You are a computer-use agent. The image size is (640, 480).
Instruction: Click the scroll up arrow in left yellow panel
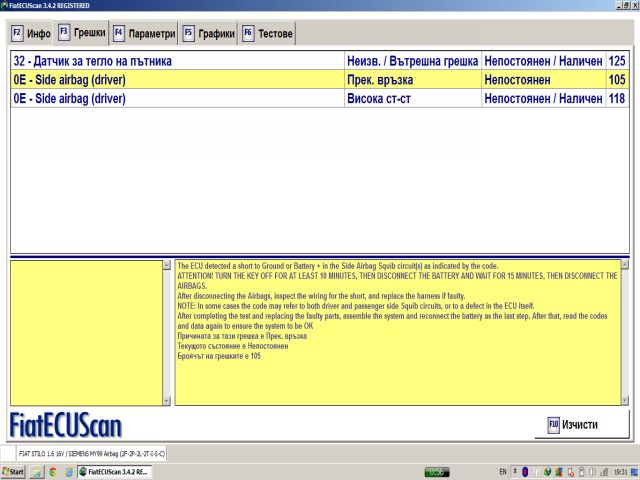(167, 266)
